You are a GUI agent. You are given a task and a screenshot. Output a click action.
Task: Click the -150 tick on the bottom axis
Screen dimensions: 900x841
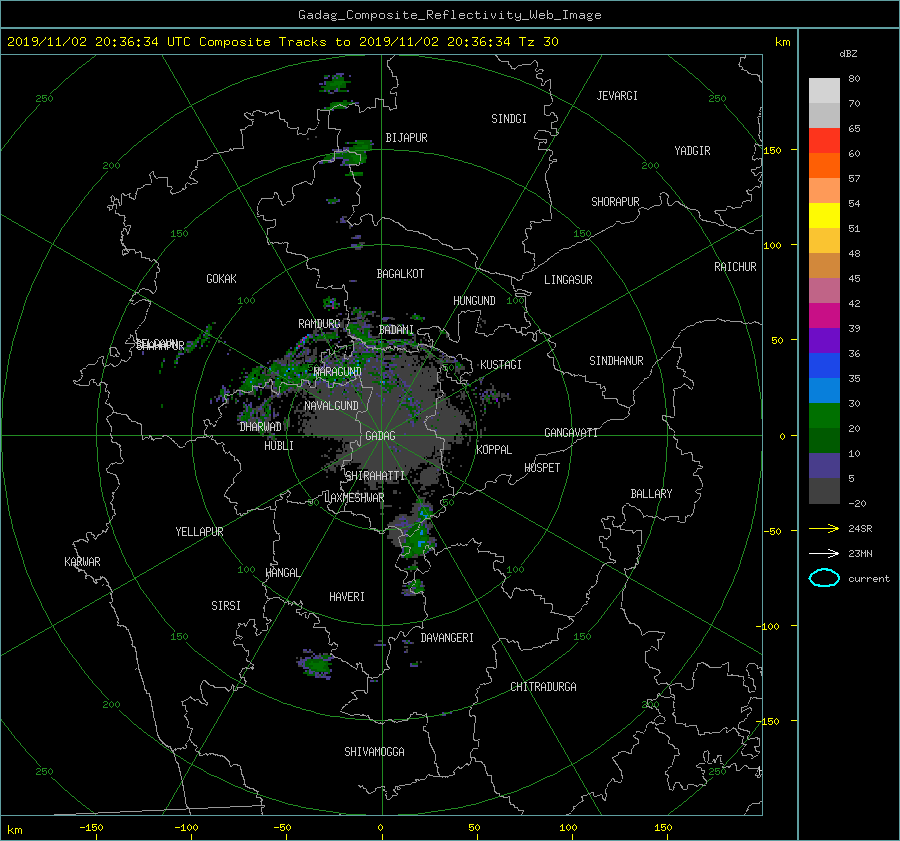pyautogui.click(x=91, y=828)
